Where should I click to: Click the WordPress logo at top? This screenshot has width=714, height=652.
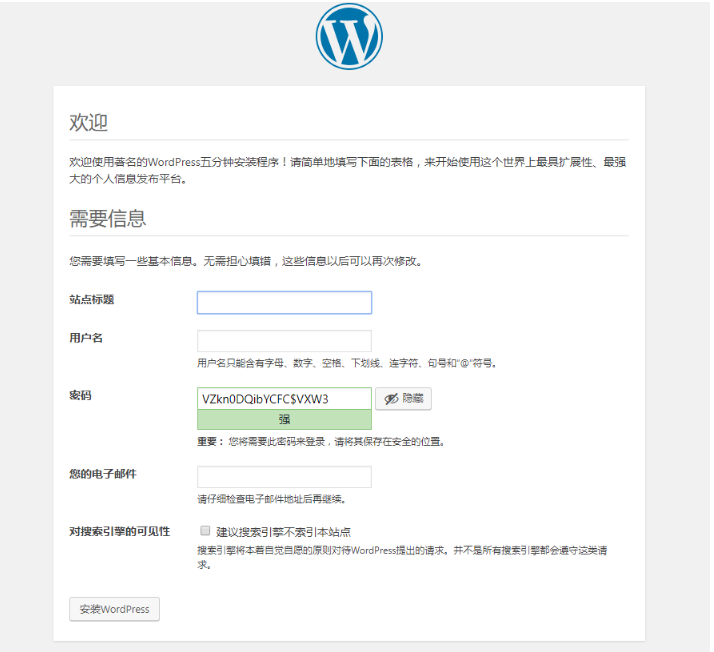[x=349, y=36]
